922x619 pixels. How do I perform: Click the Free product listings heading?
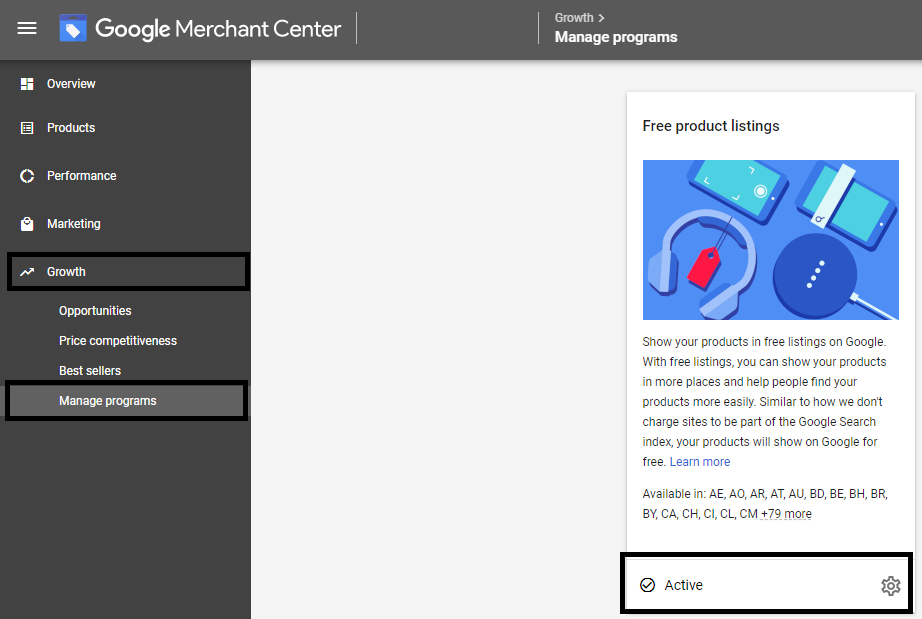pyautogui.click(x=710, y=126)
